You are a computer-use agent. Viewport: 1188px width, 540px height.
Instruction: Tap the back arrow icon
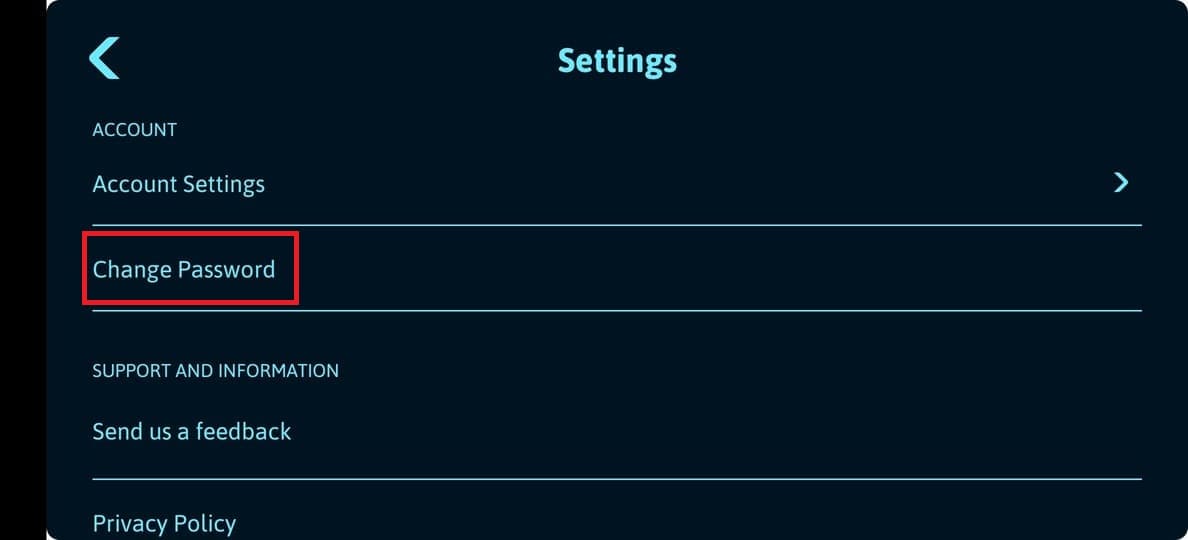pos(104,58)
